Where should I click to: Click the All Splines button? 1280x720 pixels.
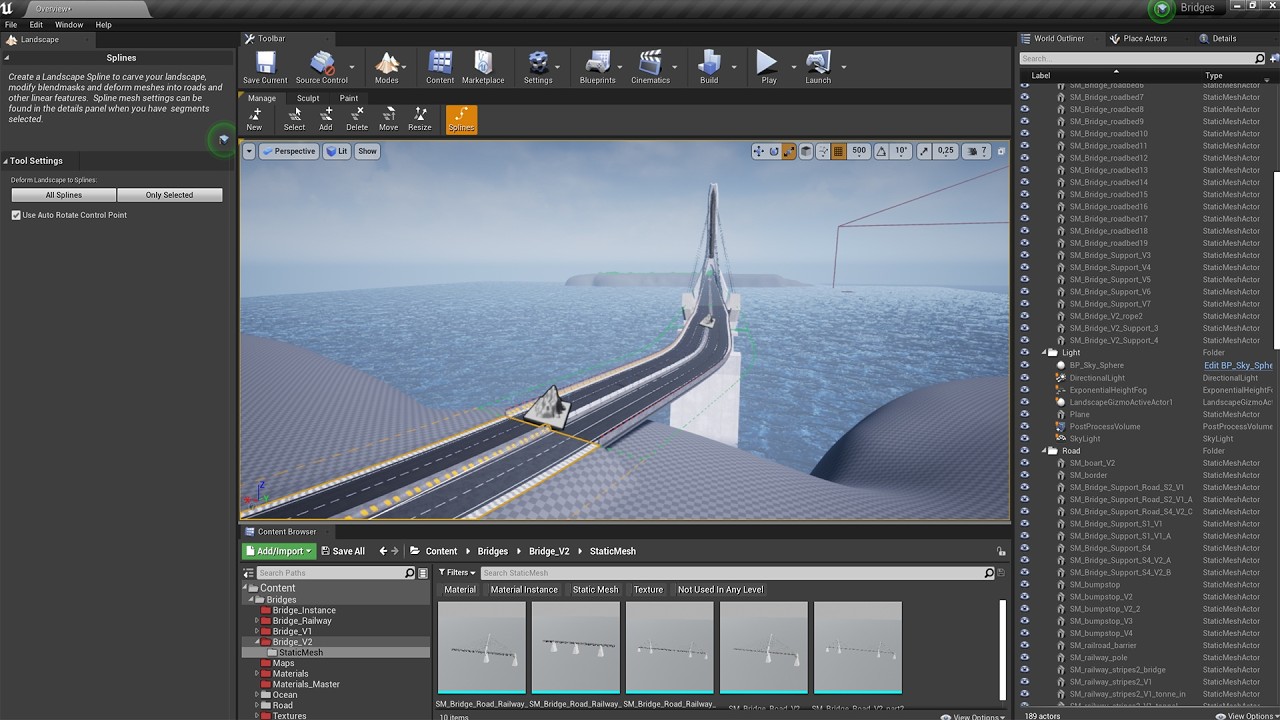point(64,195)
